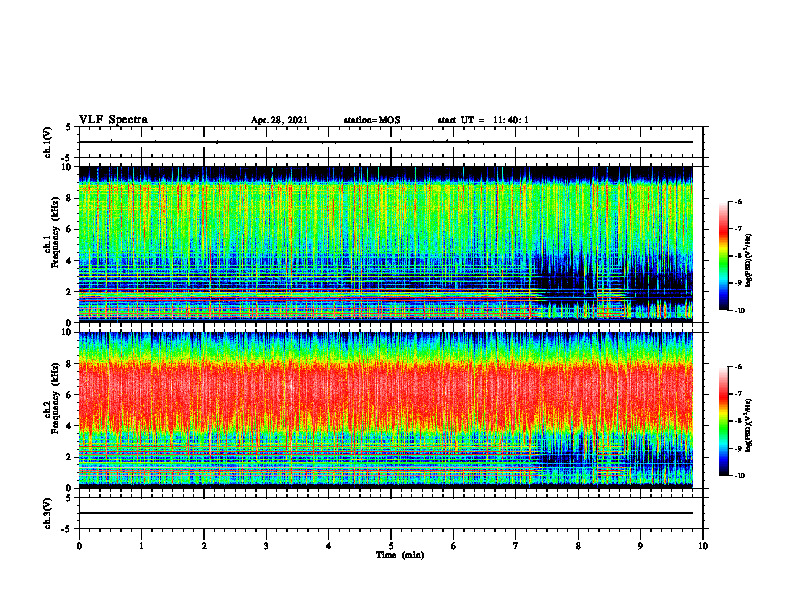Click the ch.1 colorbar "-10" tick label
Screen dimensions: 792x612
coord(739,311)
